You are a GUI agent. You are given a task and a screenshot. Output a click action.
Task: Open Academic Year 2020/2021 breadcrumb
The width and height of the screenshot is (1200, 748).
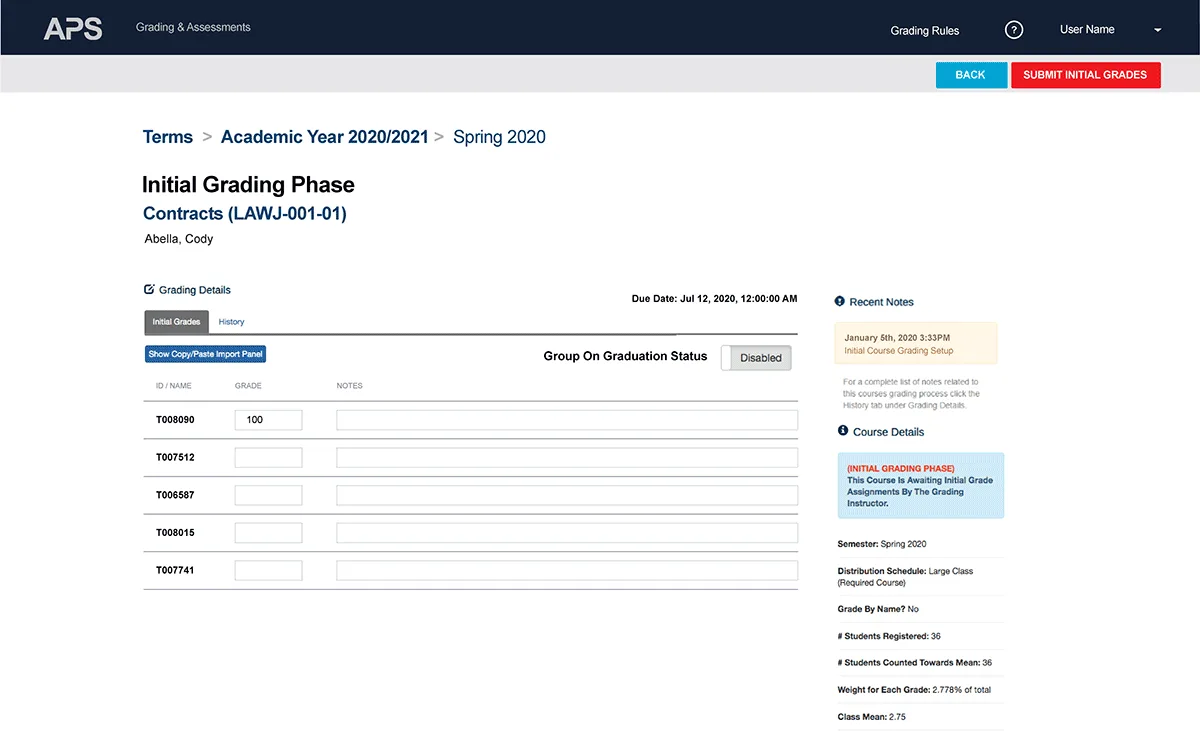click(324, 137)
